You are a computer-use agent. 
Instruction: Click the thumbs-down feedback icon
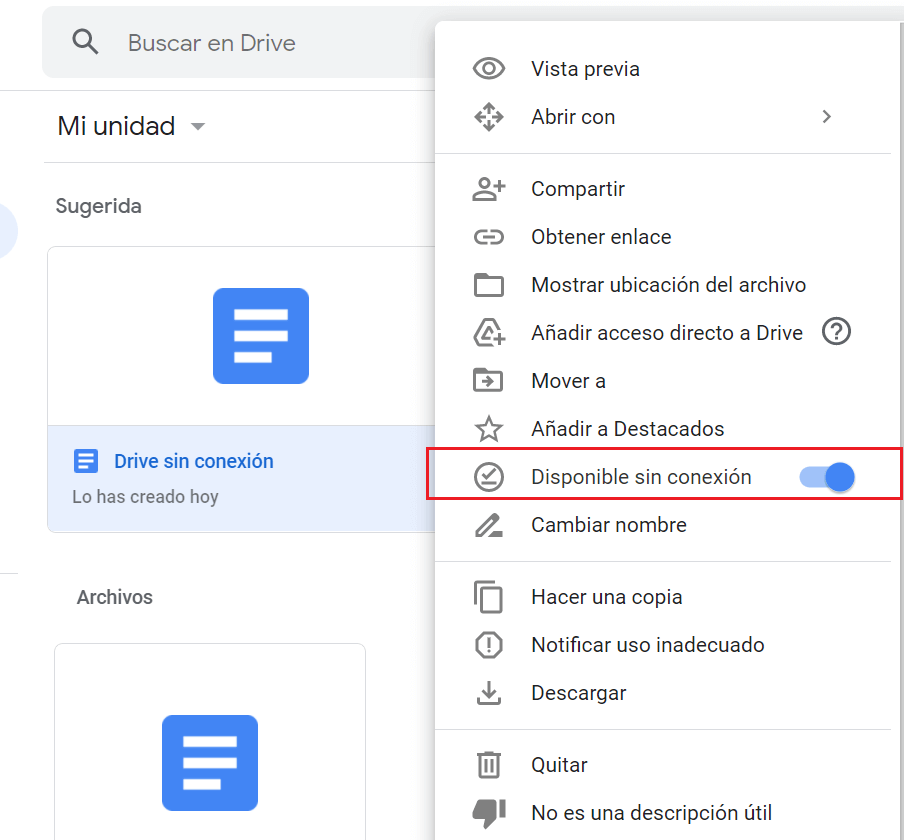(x=488, y=813)
